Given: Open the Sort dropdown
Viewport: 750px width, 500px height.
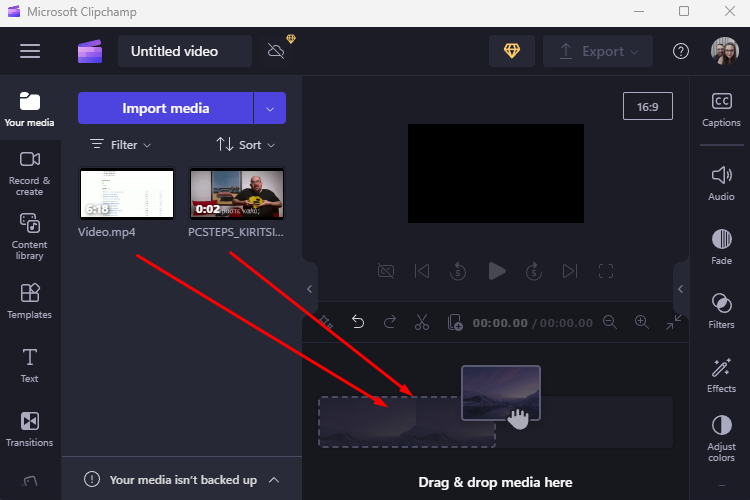Looking at the screenshot, I should (246, 144).
